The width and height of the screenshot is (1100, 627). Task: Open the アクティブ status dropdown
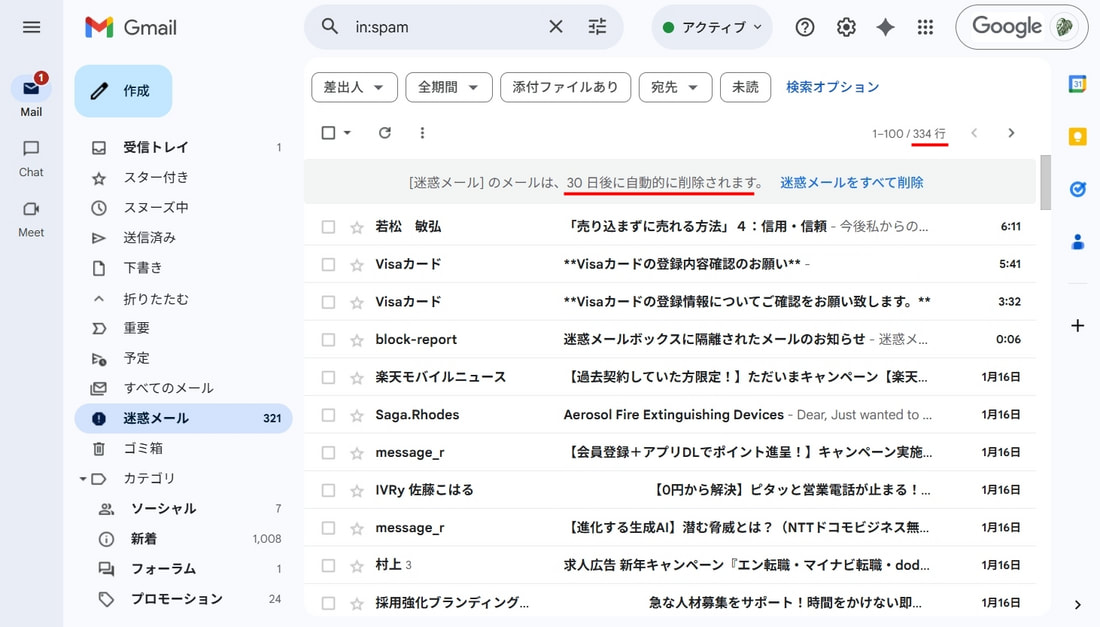click(x=712, y=27)
